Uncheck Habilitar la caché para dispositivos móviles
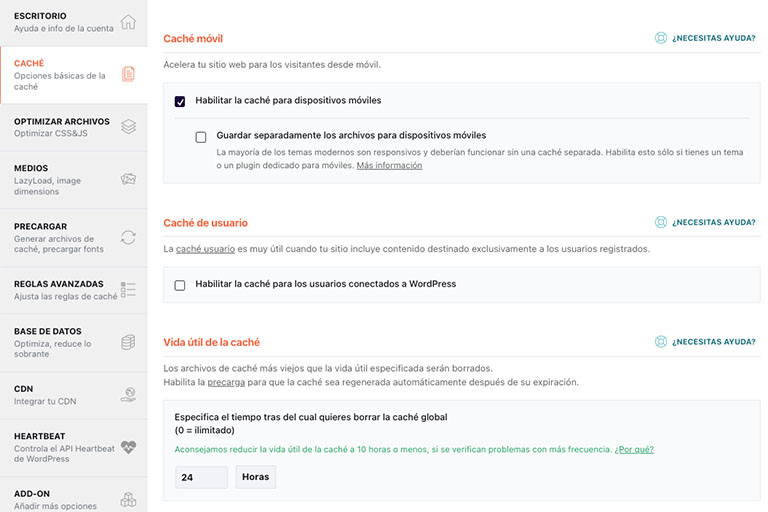 180,101
